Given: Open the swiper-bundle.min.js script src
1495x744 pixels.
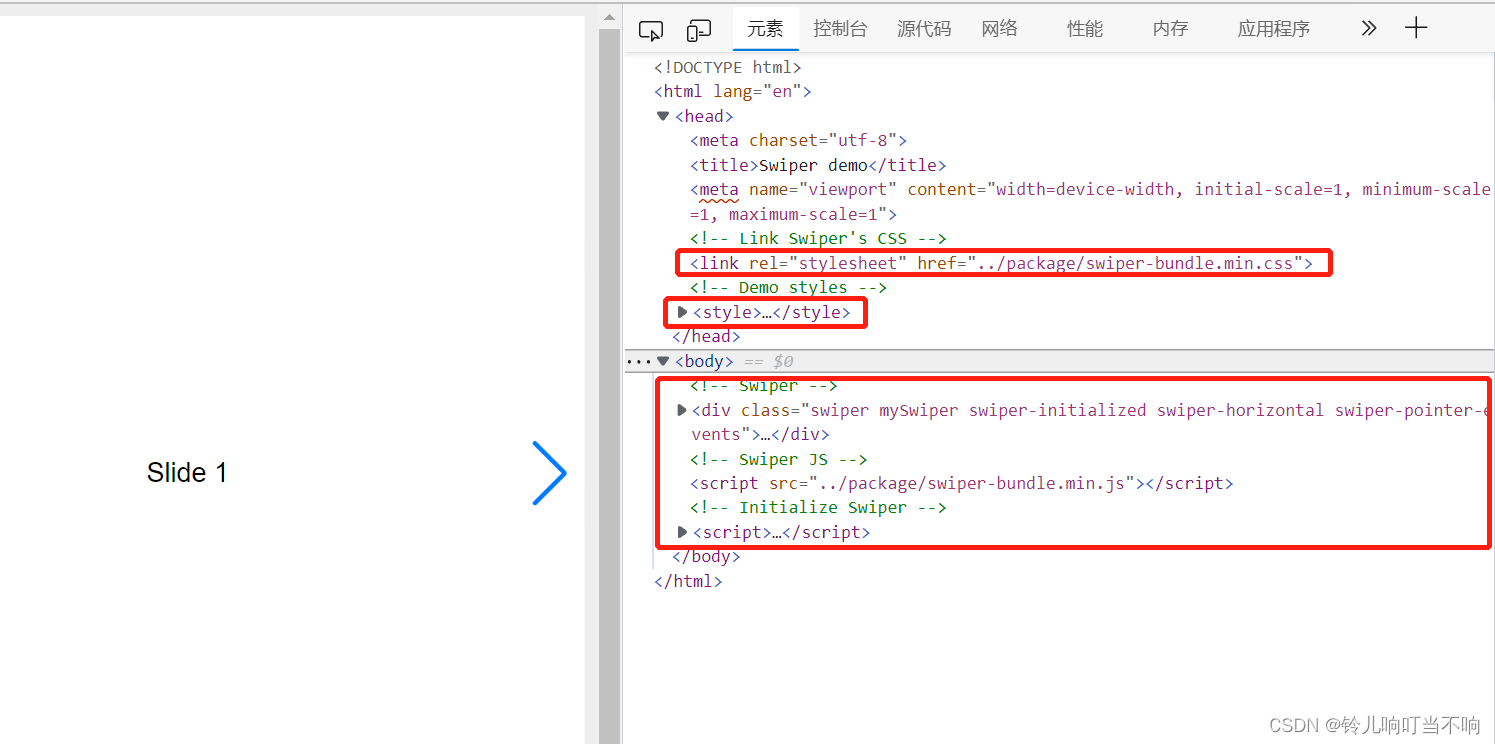Looking at the screenshot, I should 975,483.
